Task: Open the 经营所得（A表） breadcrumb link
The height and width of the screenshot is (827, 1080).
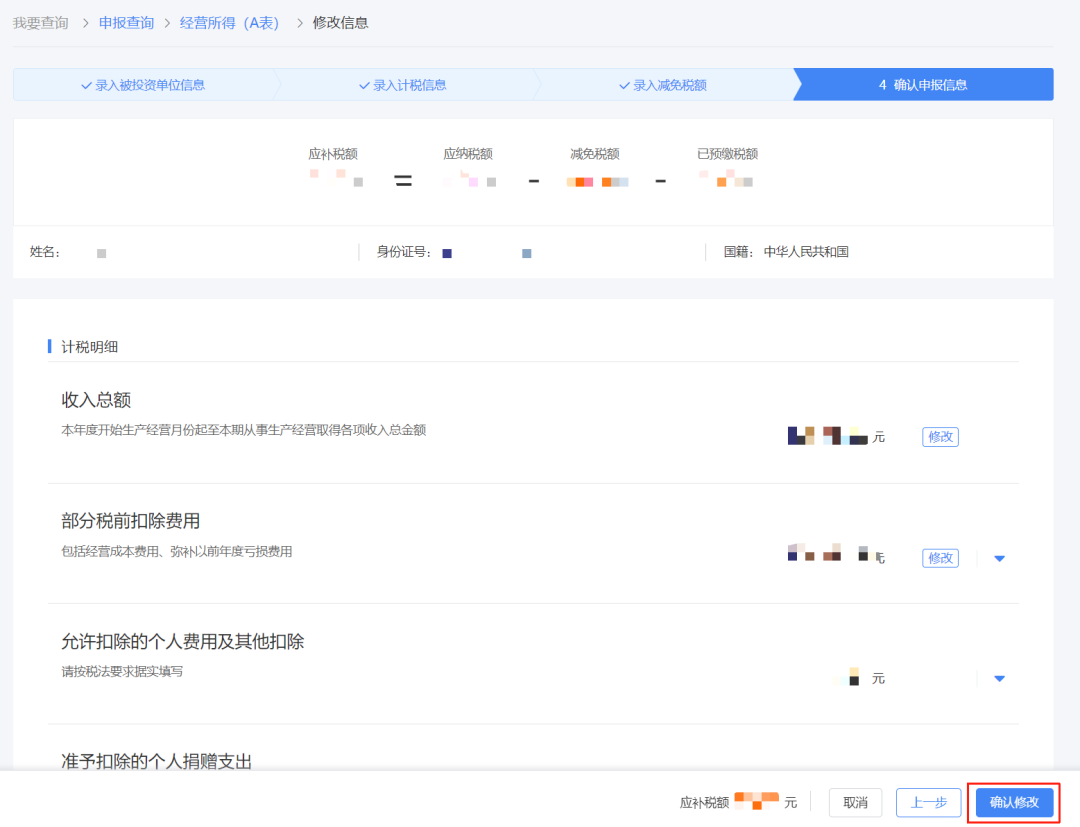Action: [230, 22]
